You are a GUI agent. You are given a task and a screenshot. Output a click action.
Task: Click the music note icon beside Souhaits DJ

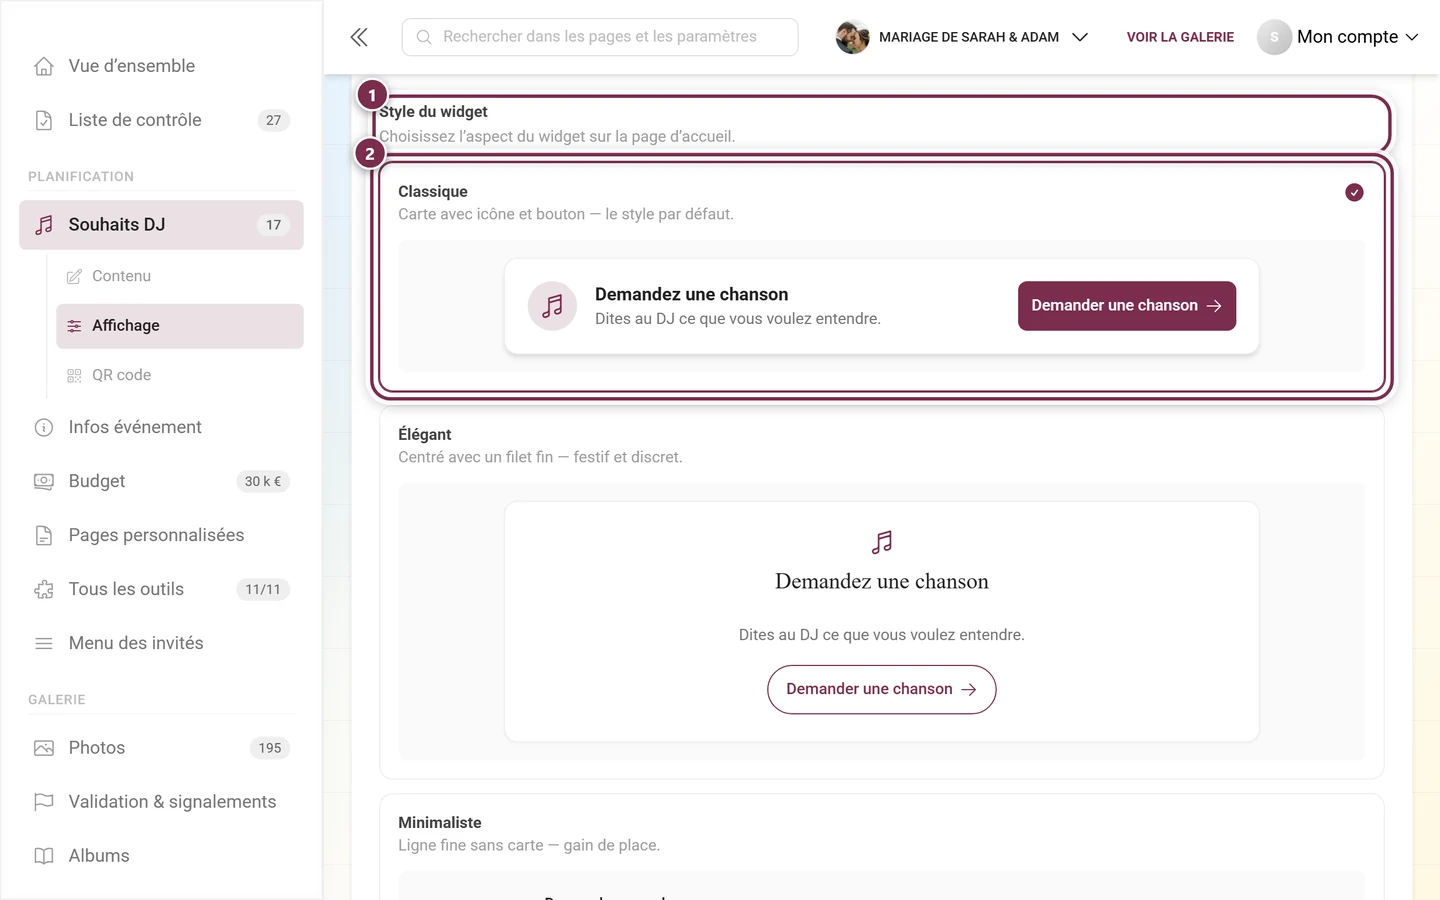[44, 225]
